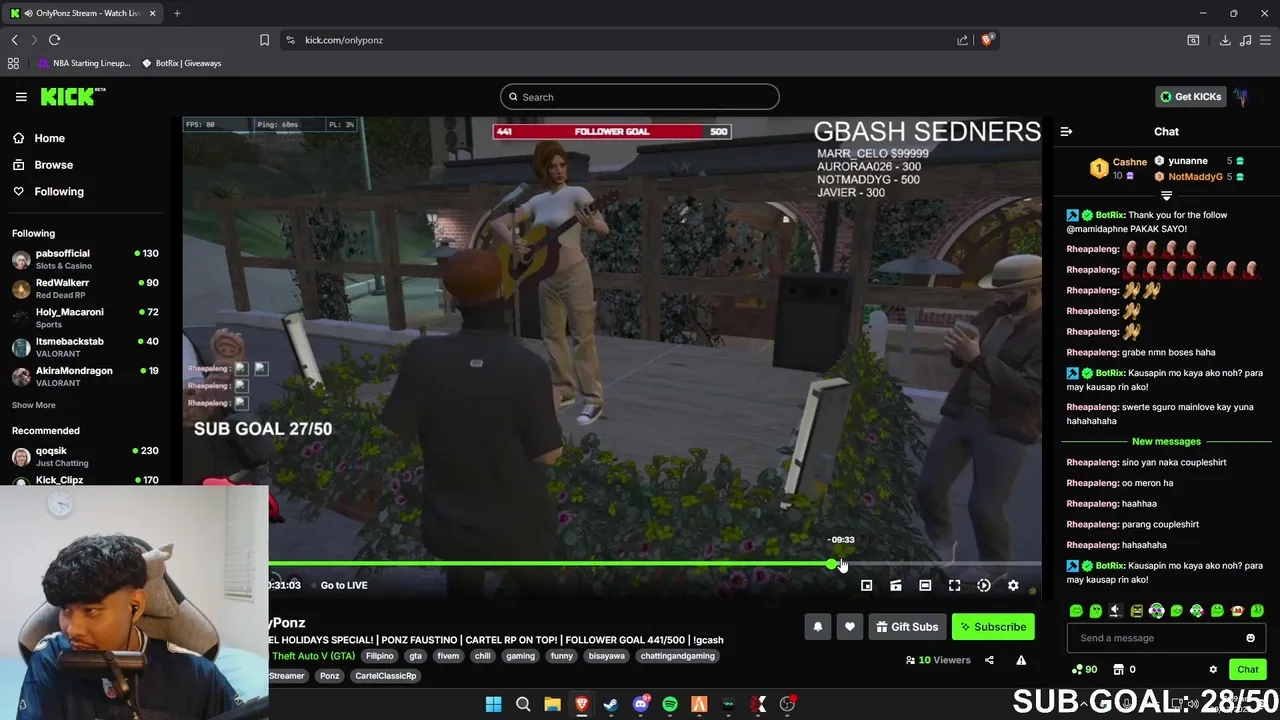The height and width of the screenshot is (720, 1280).
Task: Open RedWalkerr channel from Following list
Action: [85, 288]
